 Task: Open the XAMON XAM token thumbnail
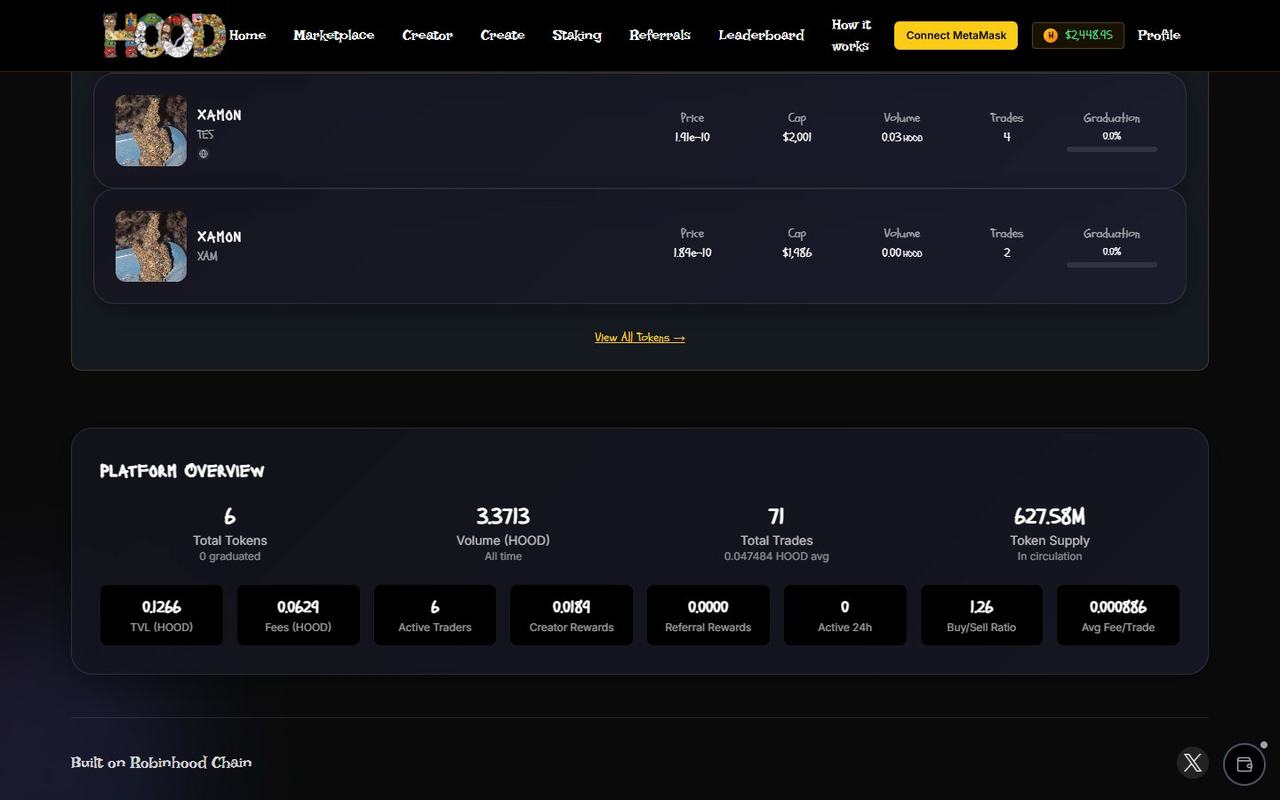(151, 246)
